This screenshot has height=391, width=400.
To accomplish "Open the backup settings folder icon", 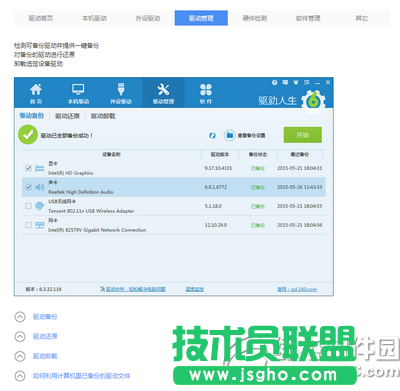I will pyautogui.click(x=229, y=135).
